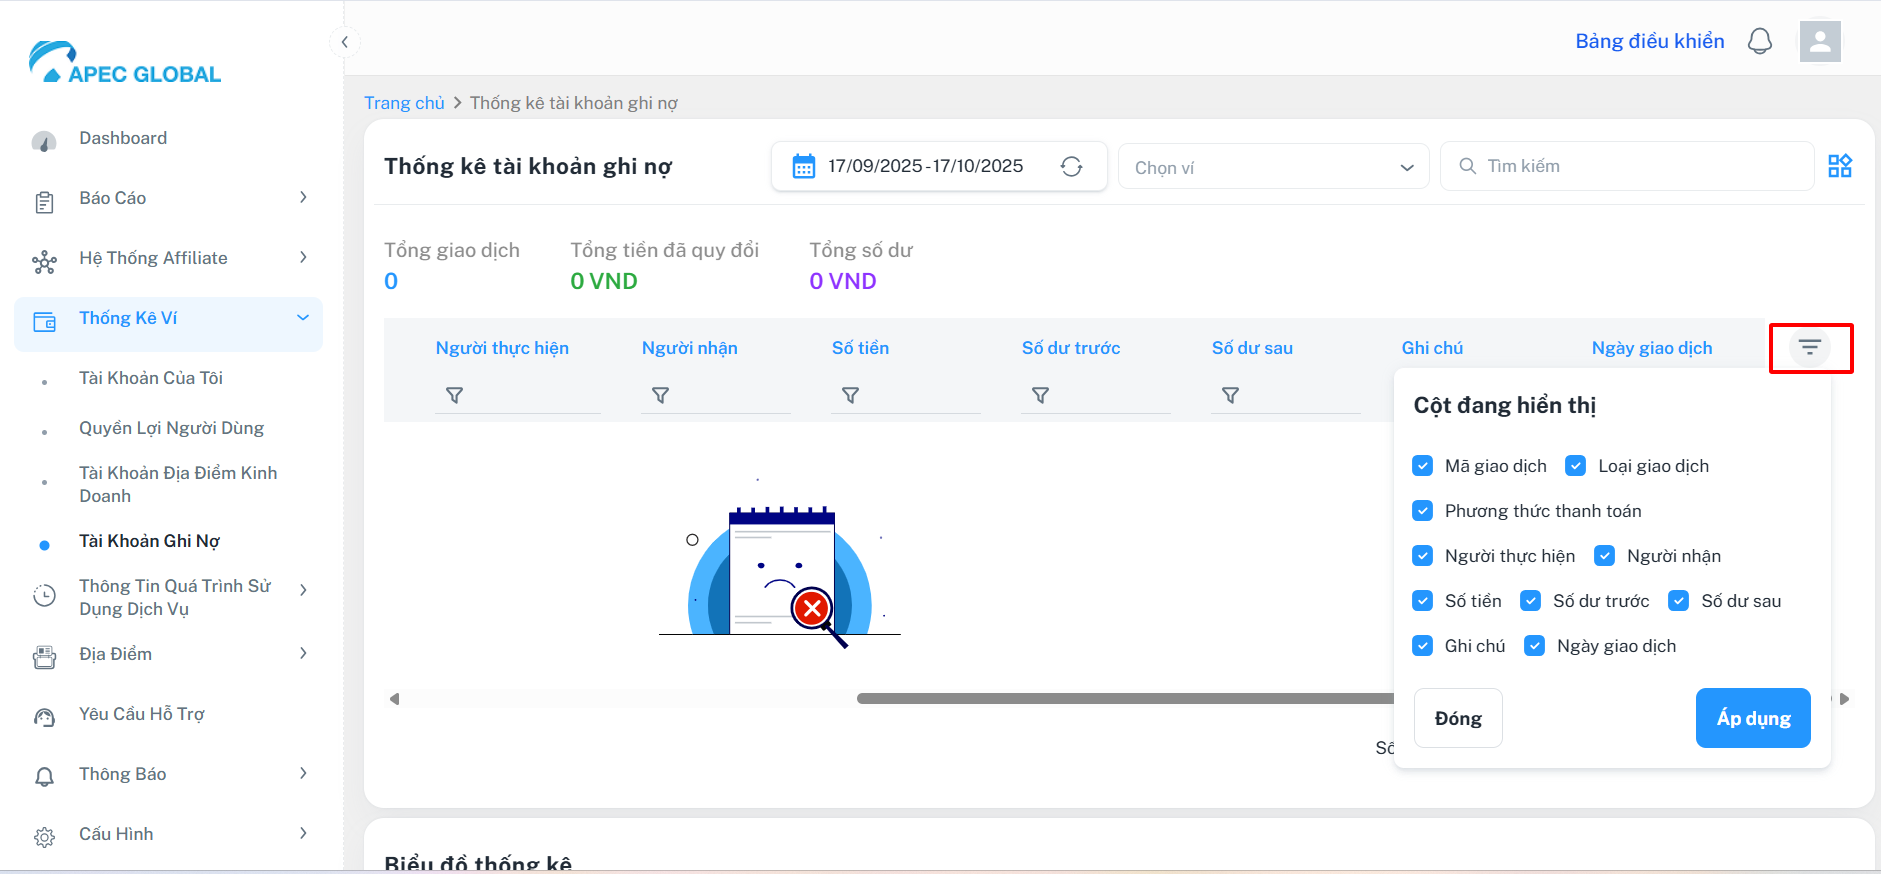
Task: Uncheck the Mã giao dịch checkbox
Action: tap(1422, 466)
